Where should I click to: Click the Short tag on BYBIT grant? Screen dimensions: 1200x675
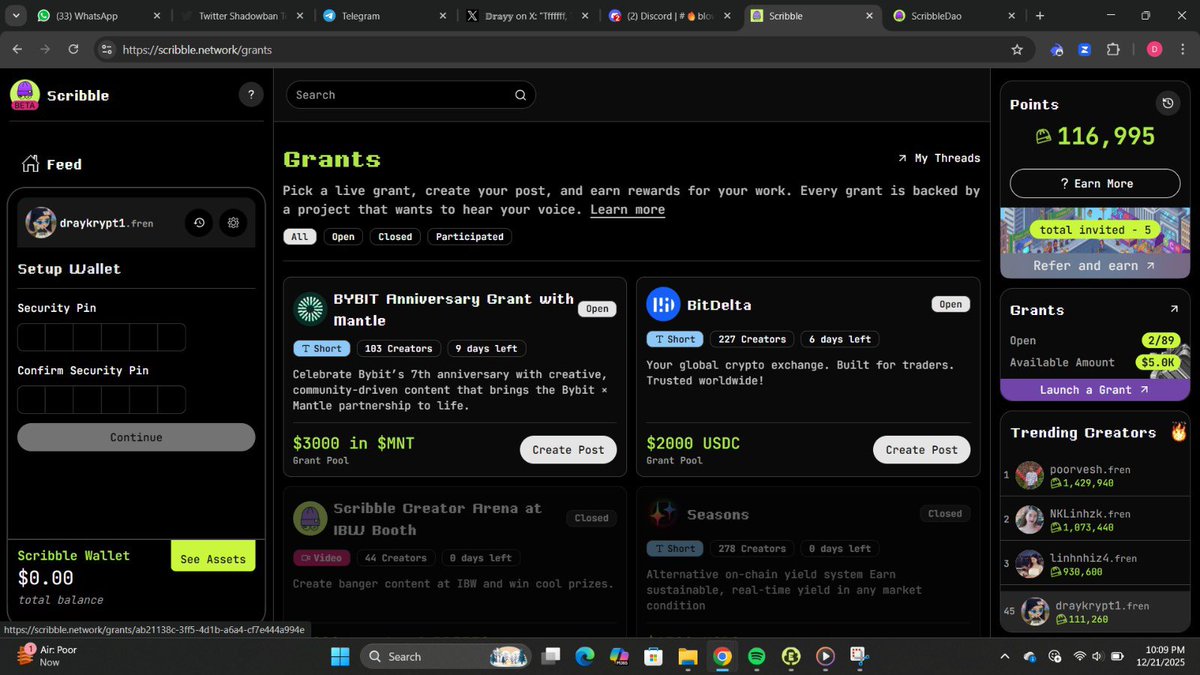pos(321,348)
